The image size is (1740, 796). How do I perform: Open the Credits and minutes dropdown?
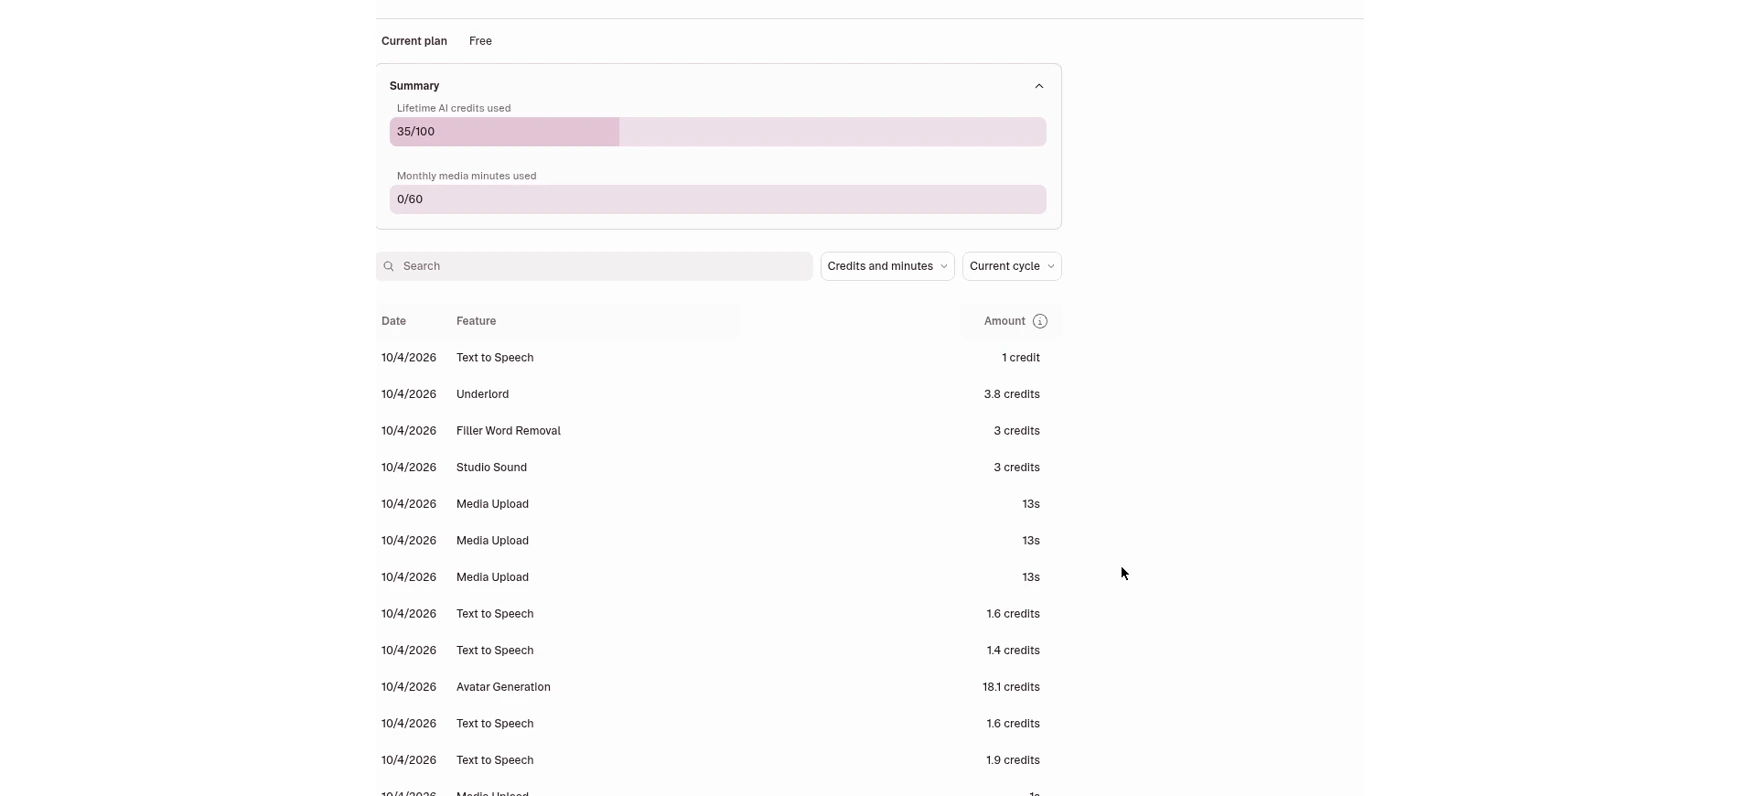(x=887, y=266)
